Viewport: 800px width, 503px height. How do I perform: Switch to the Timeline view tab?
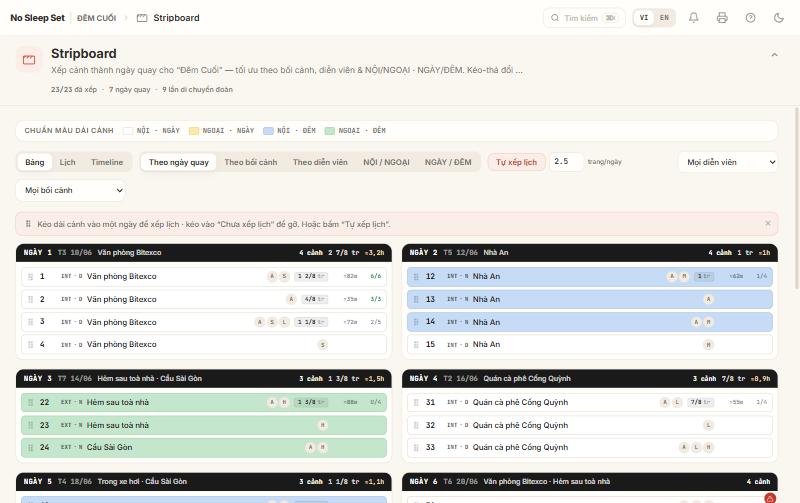tap(107, 162)
